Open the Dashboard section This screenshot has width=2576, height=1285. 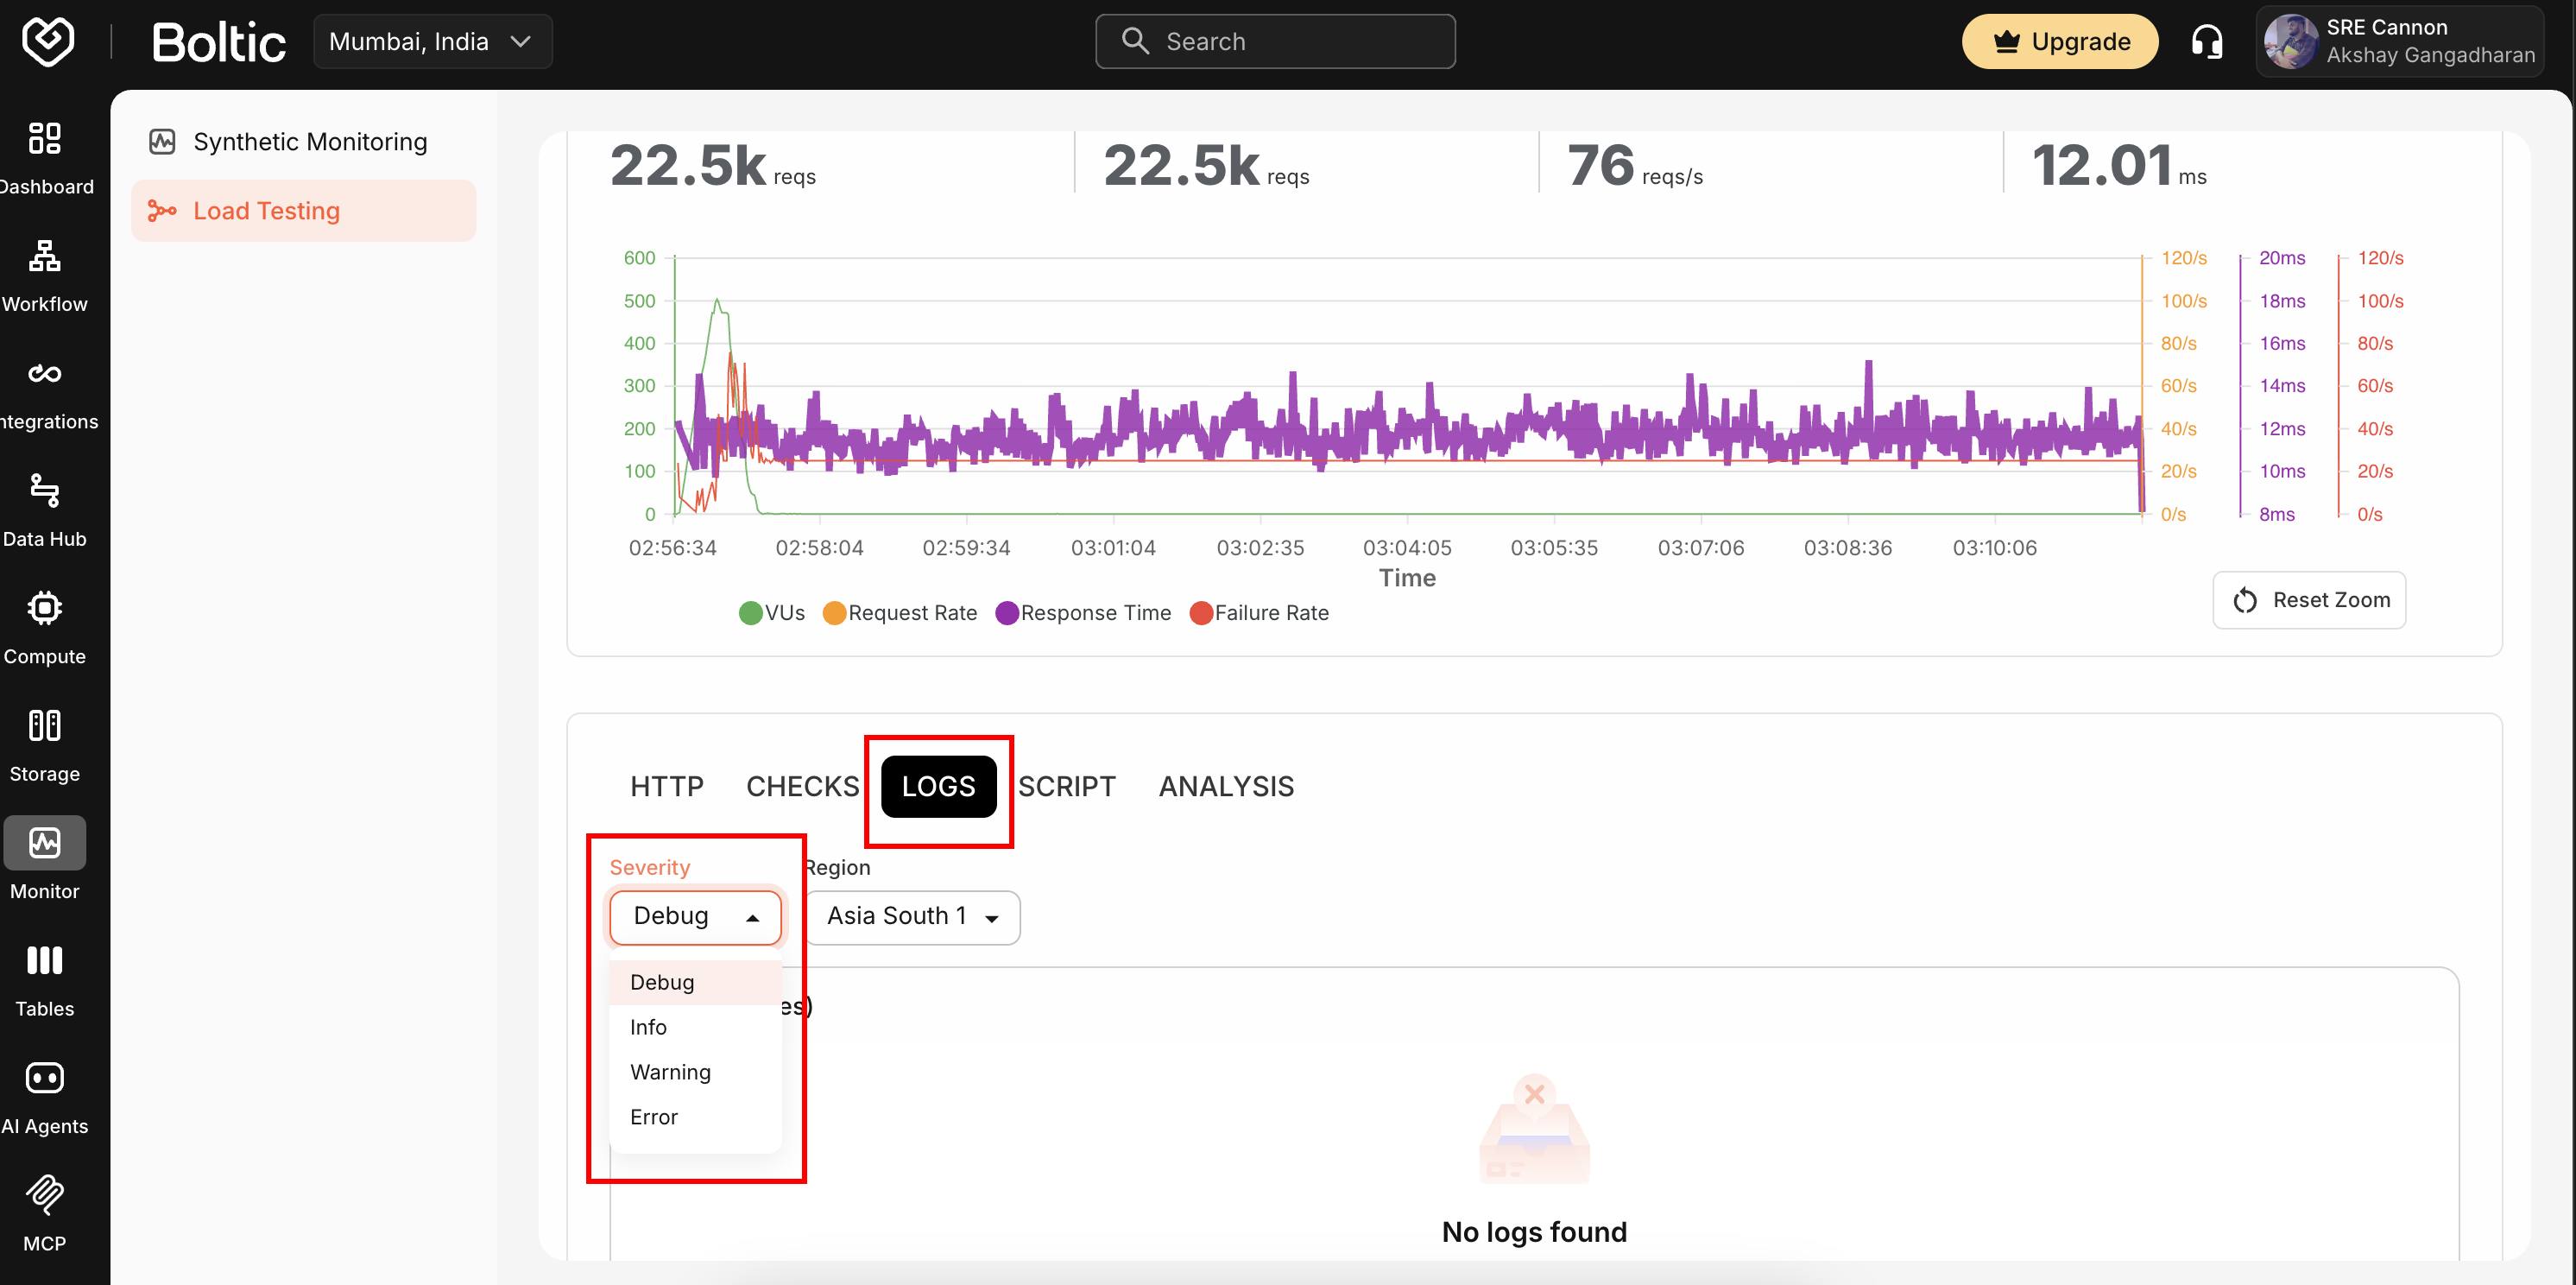click(x=46, y=158)
